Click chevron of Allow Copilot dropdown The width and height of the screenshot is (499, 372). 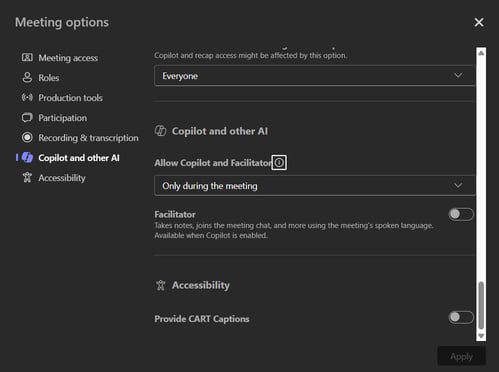click(x=458, y=185)
